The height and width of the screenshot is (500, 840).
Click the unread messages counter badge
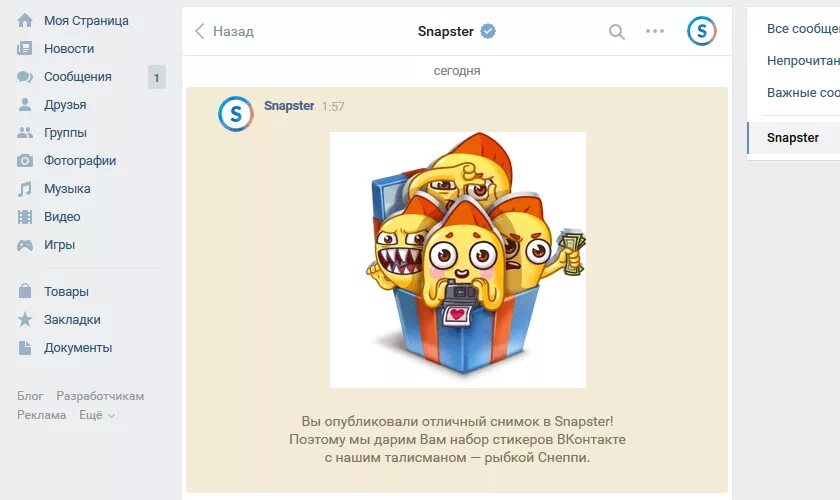click(156, 78)
